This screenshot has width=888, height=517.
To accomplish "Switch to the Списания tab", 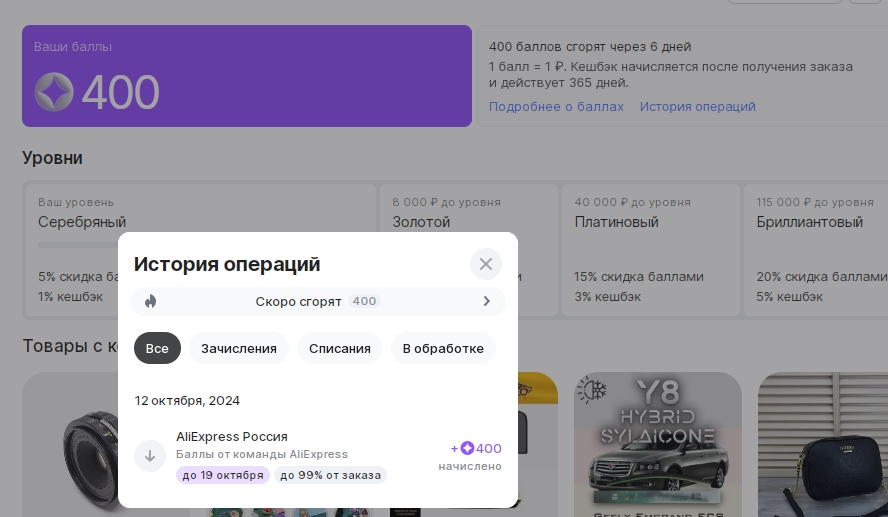I will click(x=340, y=348).
